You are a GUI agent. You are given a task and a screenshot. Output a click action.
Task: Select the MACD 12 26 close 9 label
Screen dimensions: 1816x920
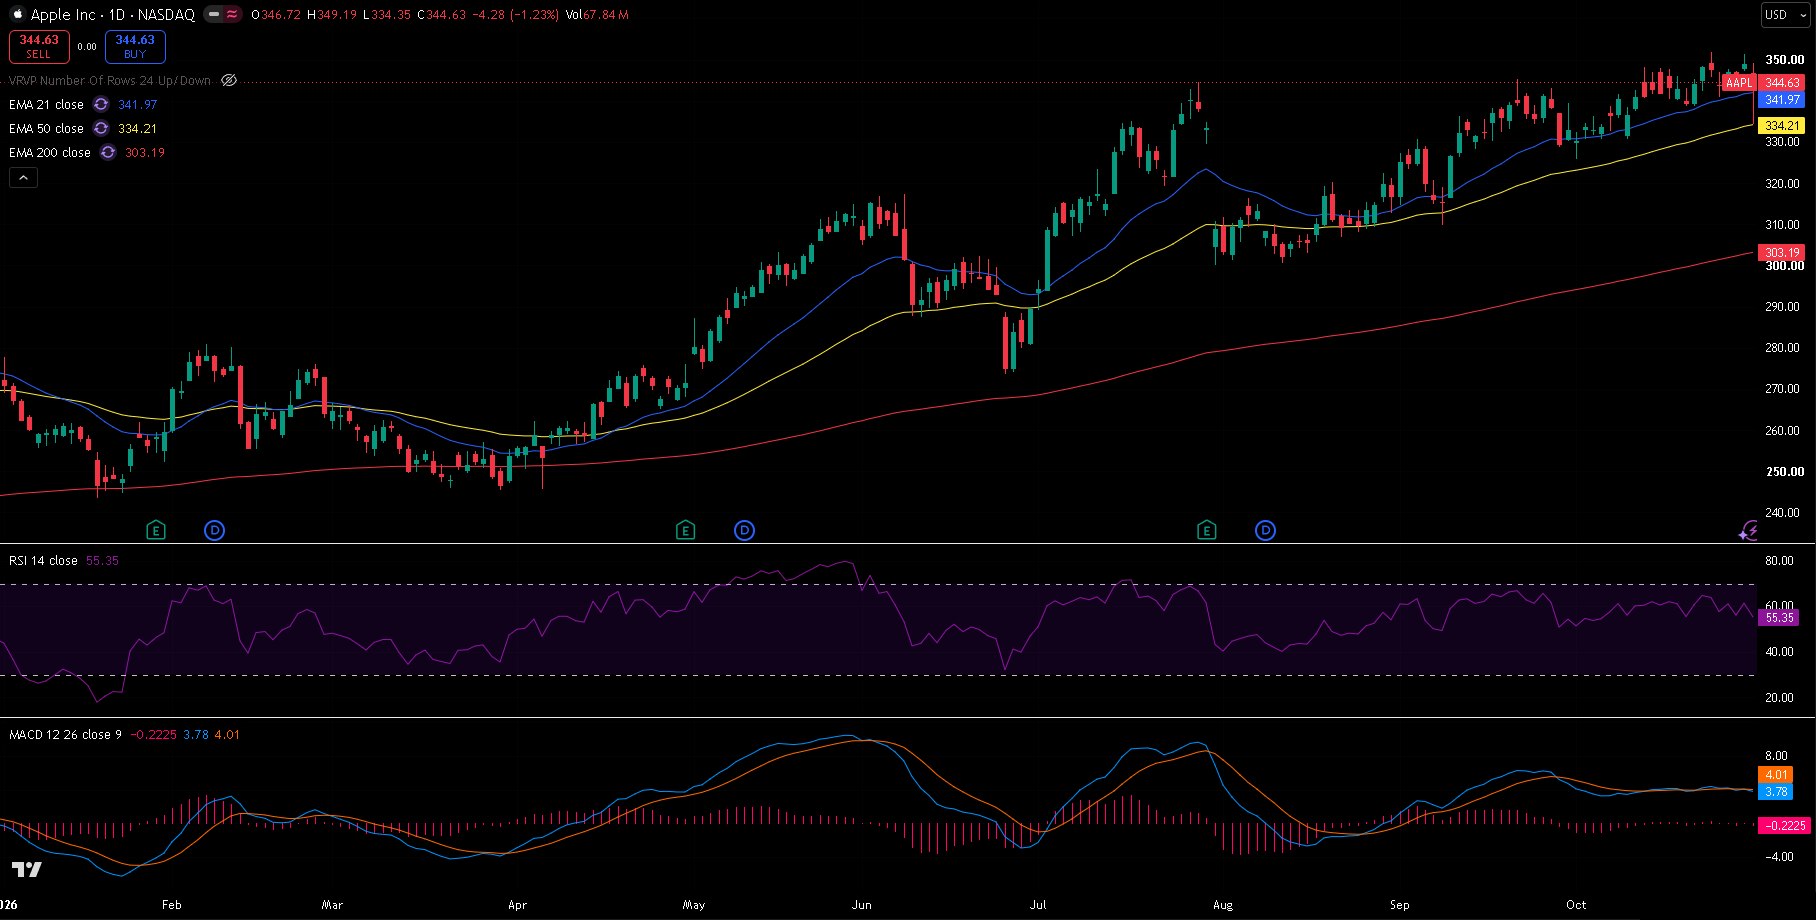click(x=65, y=734)
